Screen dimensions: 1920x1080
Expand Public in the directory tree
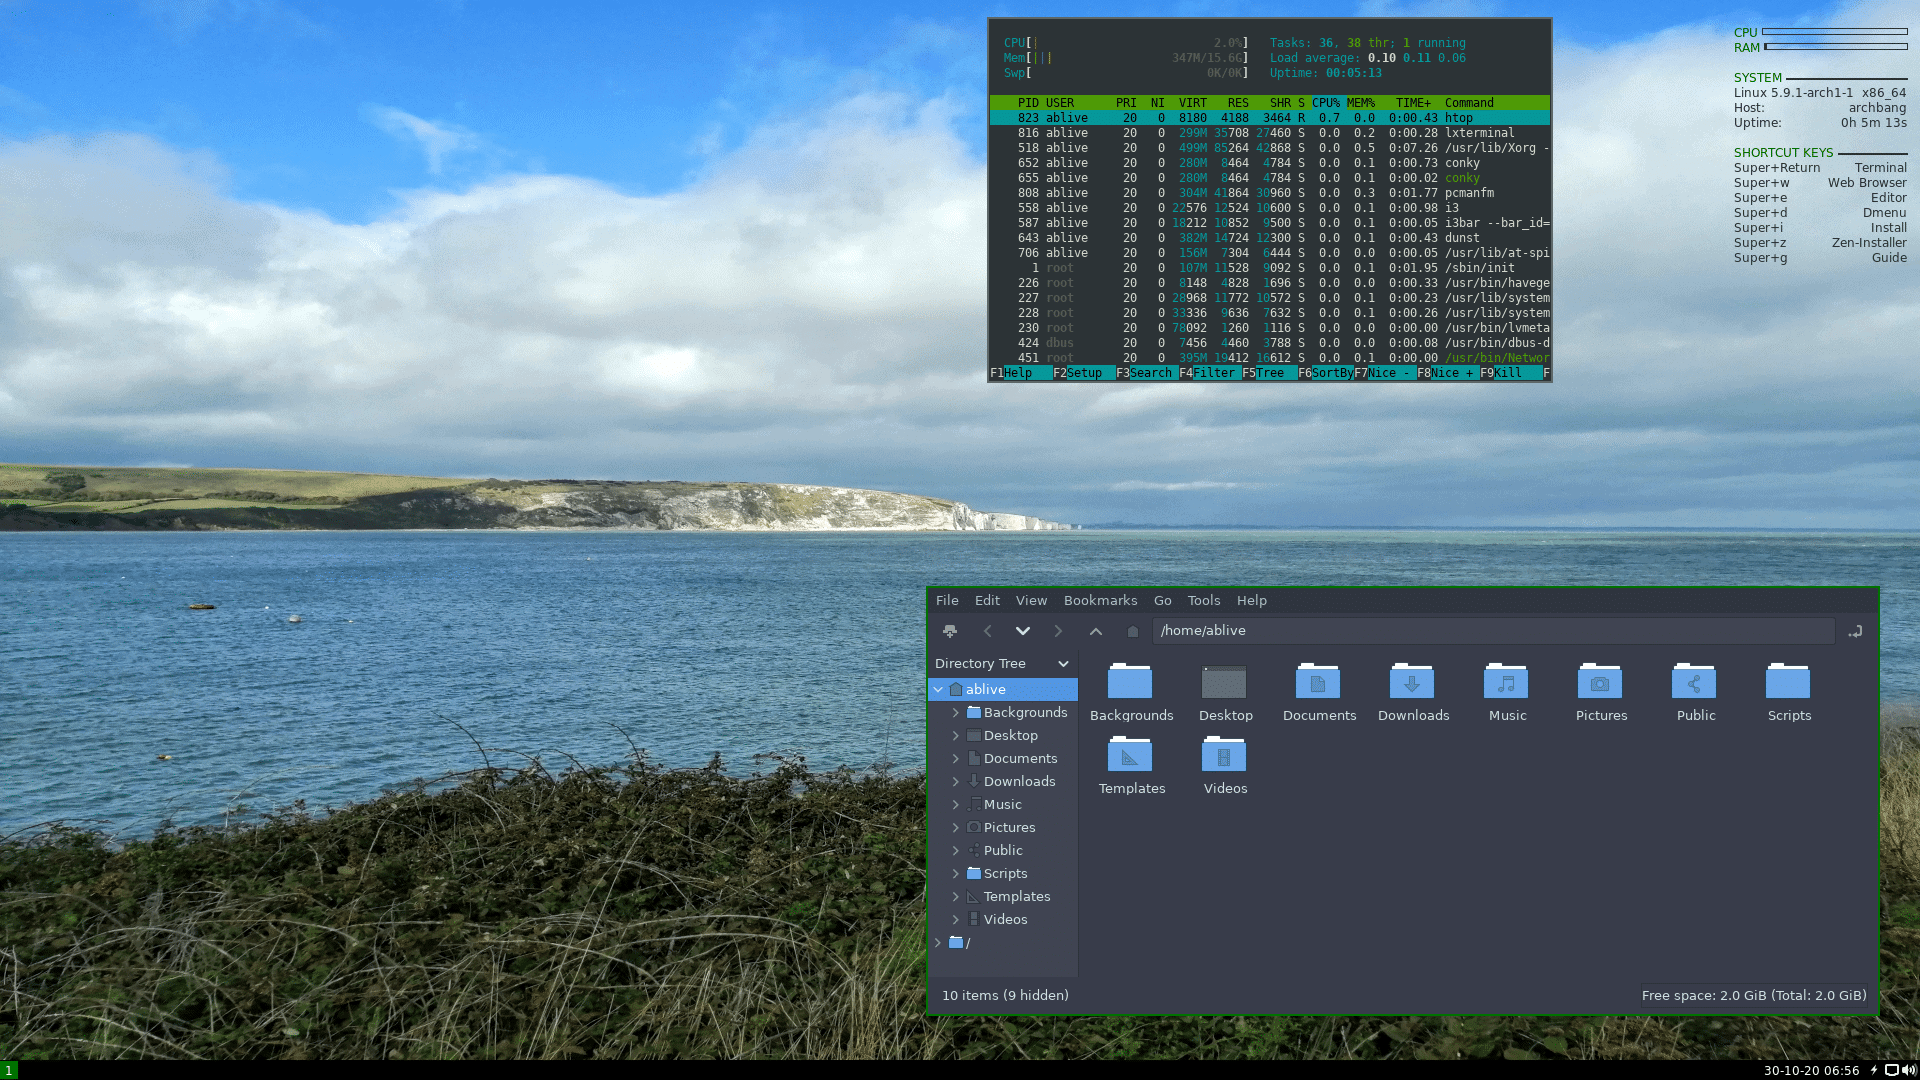pos(955,850)
